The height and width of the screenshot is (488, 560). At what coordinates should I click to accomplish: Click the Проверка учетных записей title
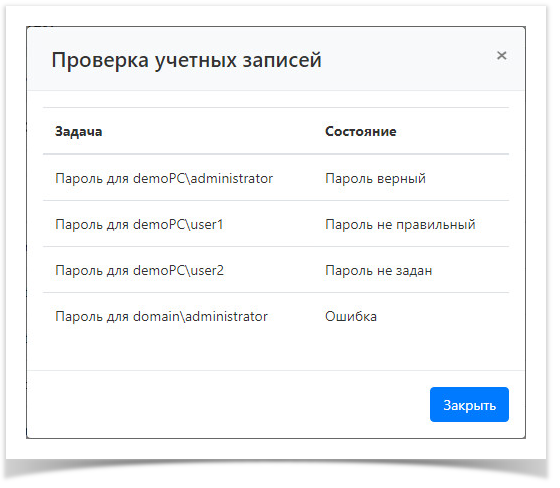pos(186,60)
